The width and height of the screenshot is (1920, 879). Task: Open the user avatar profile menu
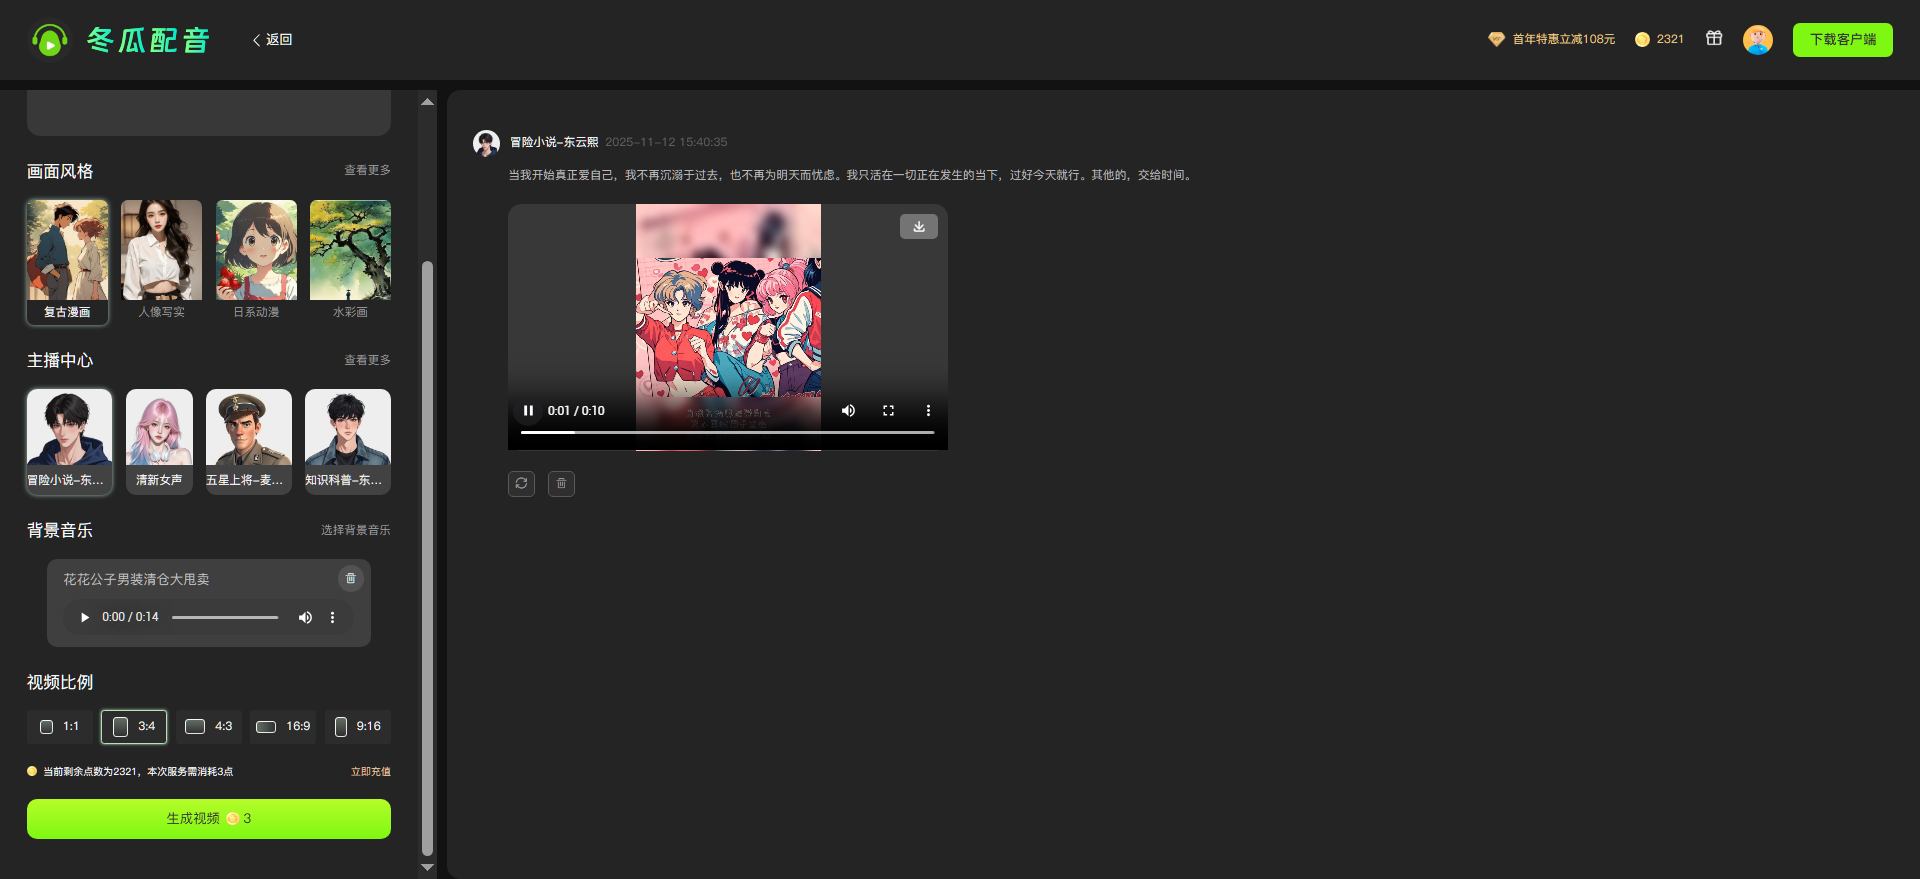click(1757, 40)
